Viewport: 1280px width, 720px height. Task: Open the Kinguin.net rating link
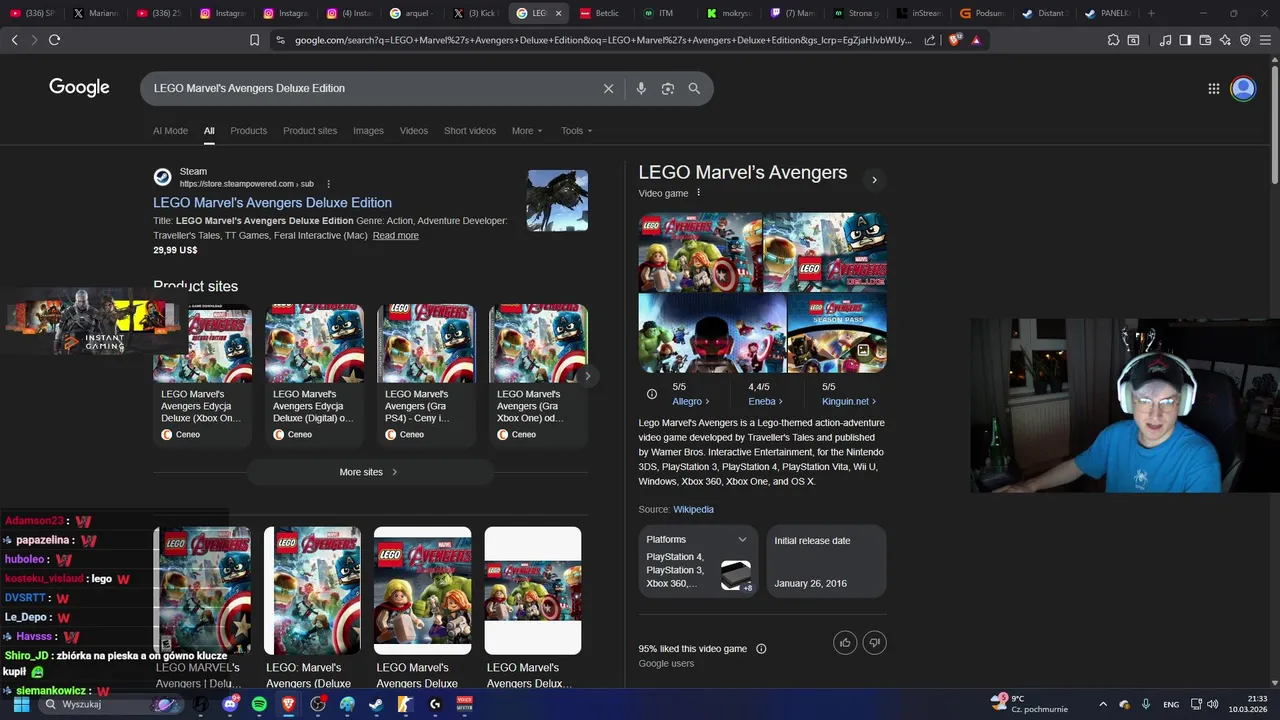(848, 402)
